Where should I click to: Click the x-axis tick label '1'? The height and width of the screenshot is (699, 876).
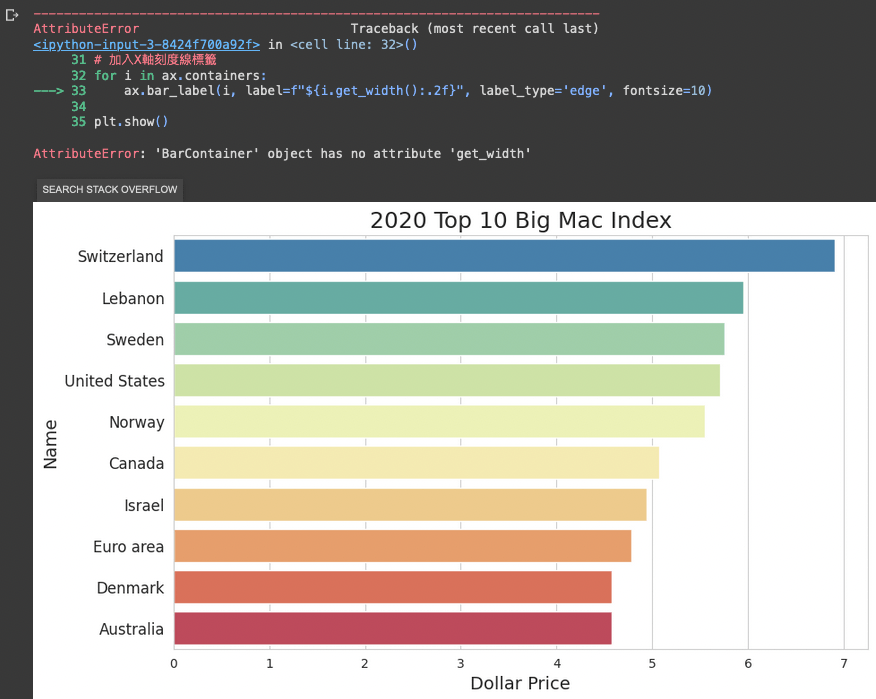point(270,663)
